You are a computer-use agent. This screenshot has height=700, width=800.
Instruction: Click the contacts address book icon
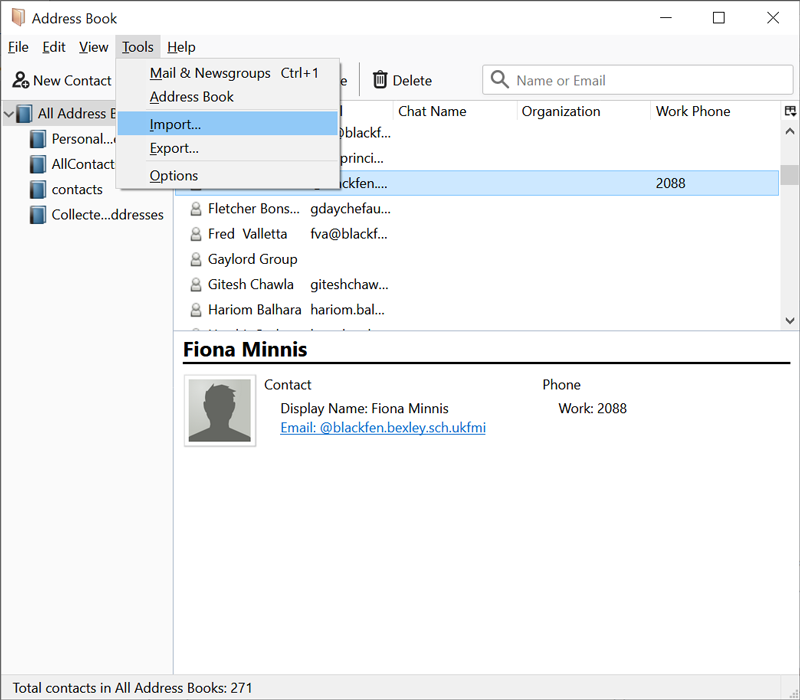point(38,189)
